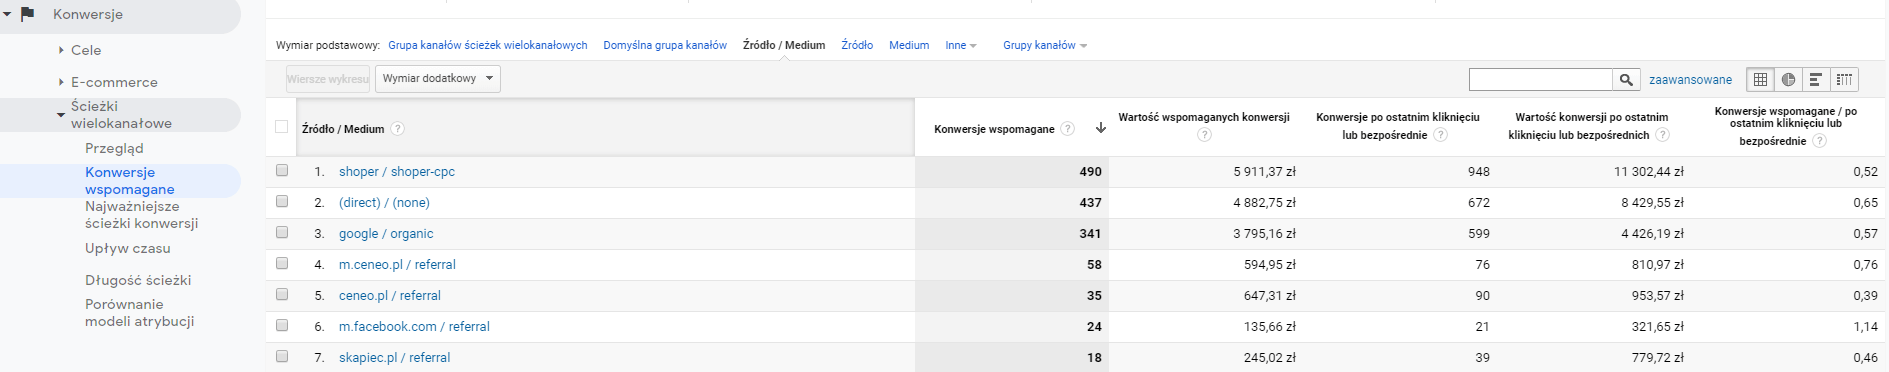Open Przegląd in sidebar

tap(114, 148)
